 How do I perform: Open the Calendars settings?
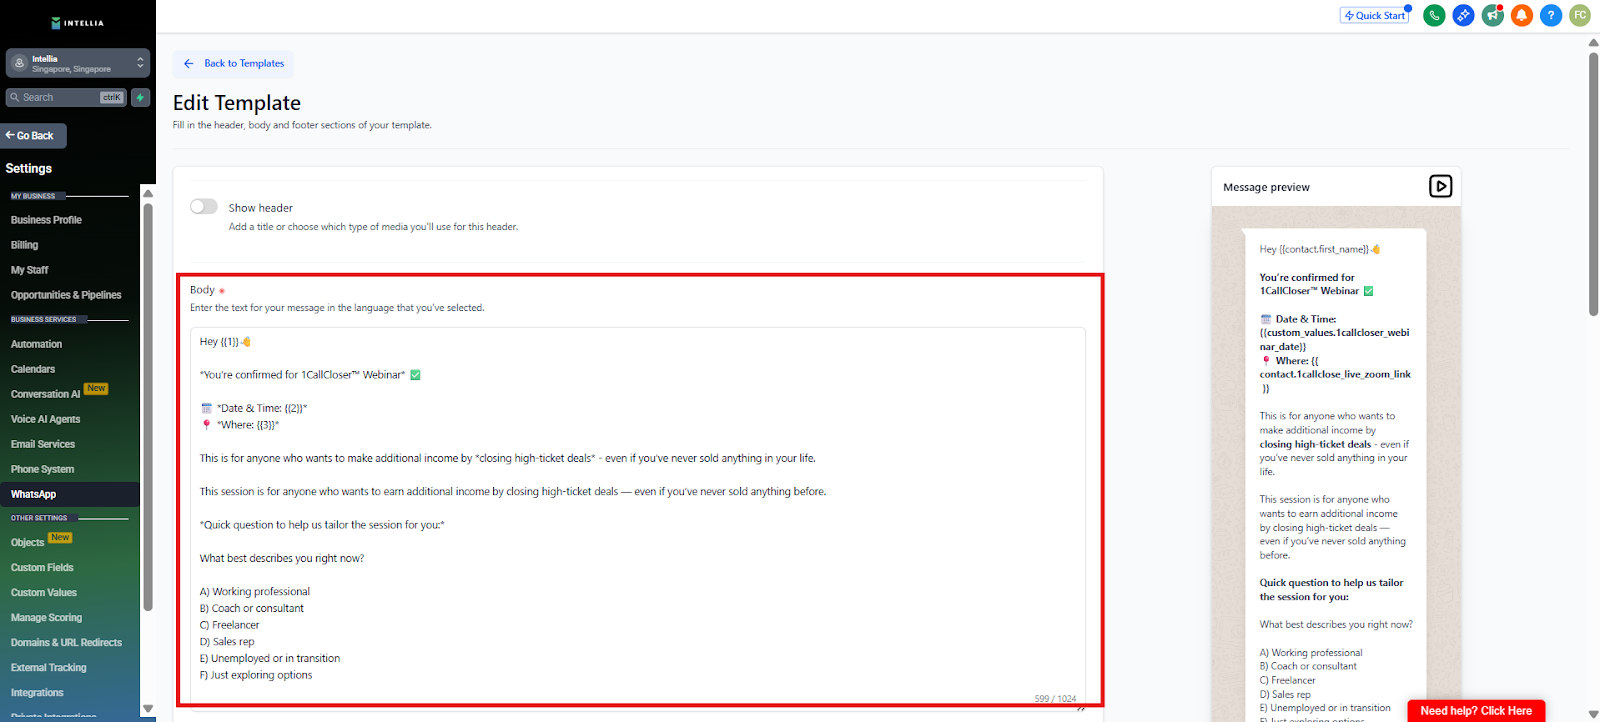click(x=33, y=369)
